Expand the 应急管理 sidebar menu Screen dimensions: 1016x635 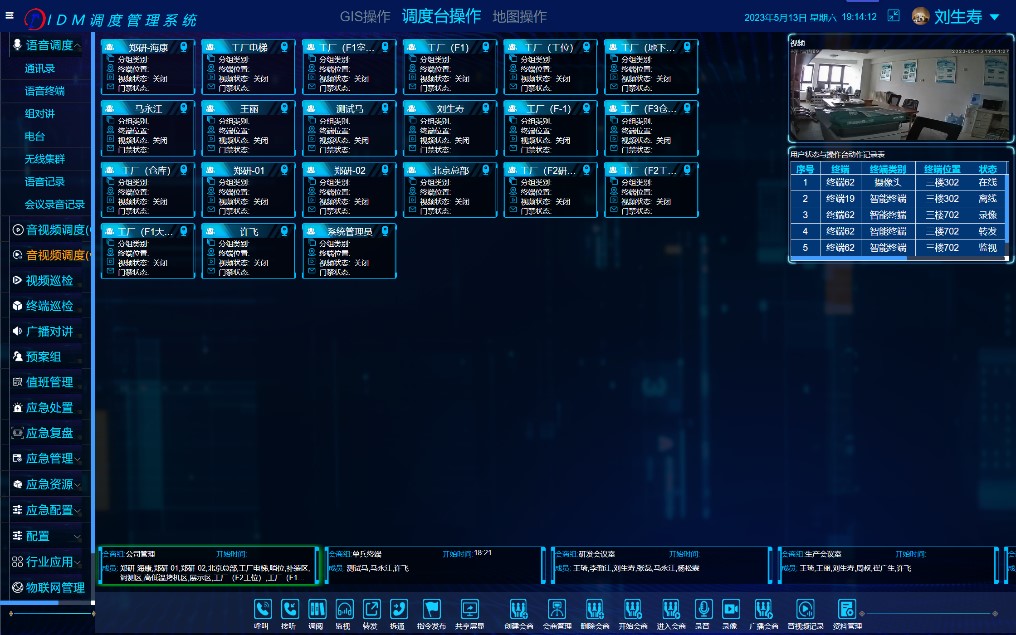[49, 458]
